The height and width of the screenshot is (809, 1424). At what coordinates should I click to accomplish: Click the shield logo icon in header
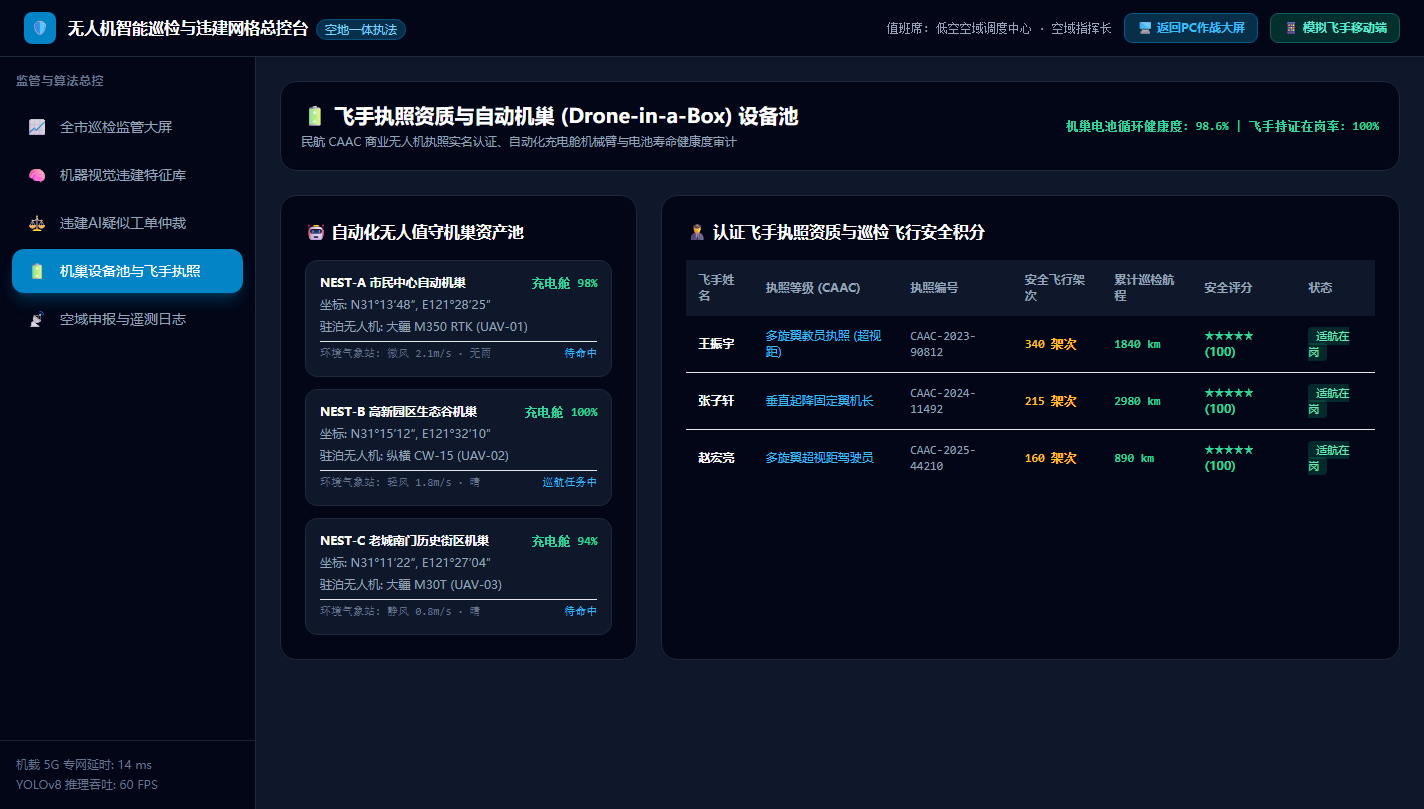click(40, 28)
